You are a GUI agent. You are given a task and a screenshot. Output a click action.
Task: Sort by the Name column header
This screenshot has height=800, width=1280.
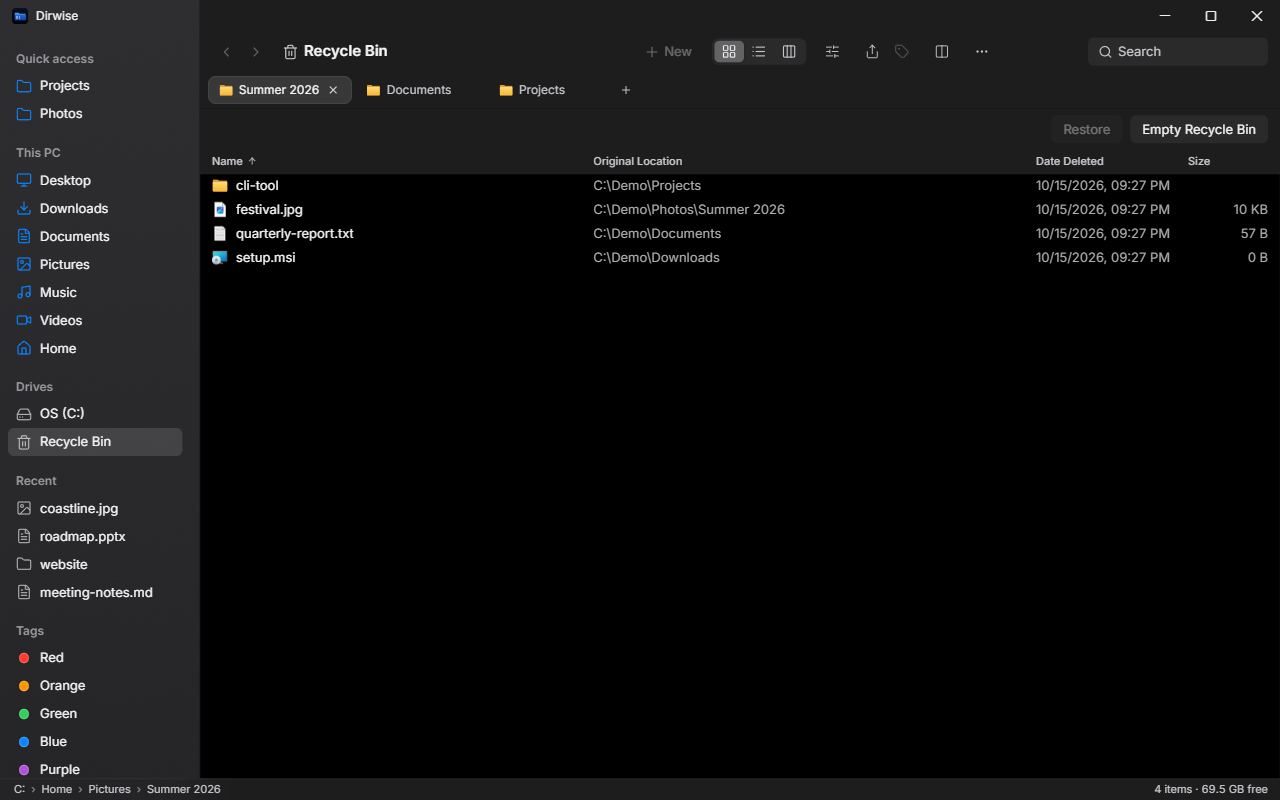coord(234,161)
